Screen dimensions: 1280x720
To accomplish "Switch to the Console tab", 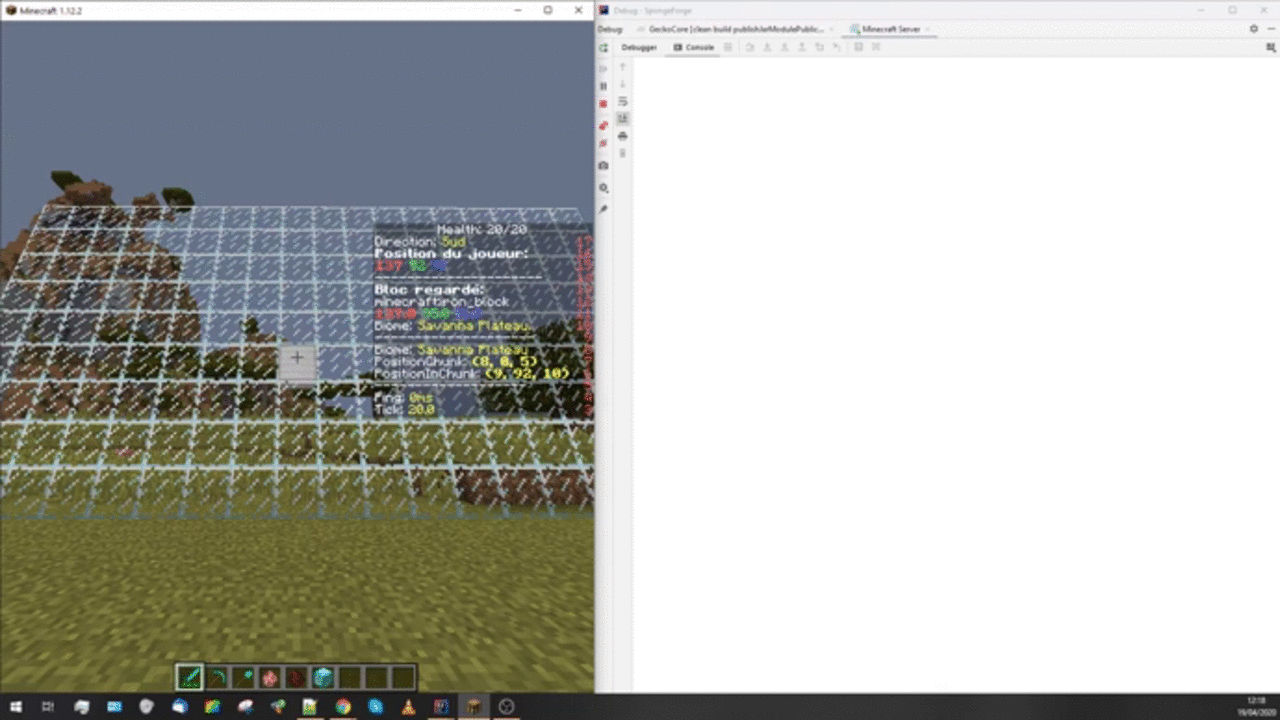I will (x=694, y=47).
